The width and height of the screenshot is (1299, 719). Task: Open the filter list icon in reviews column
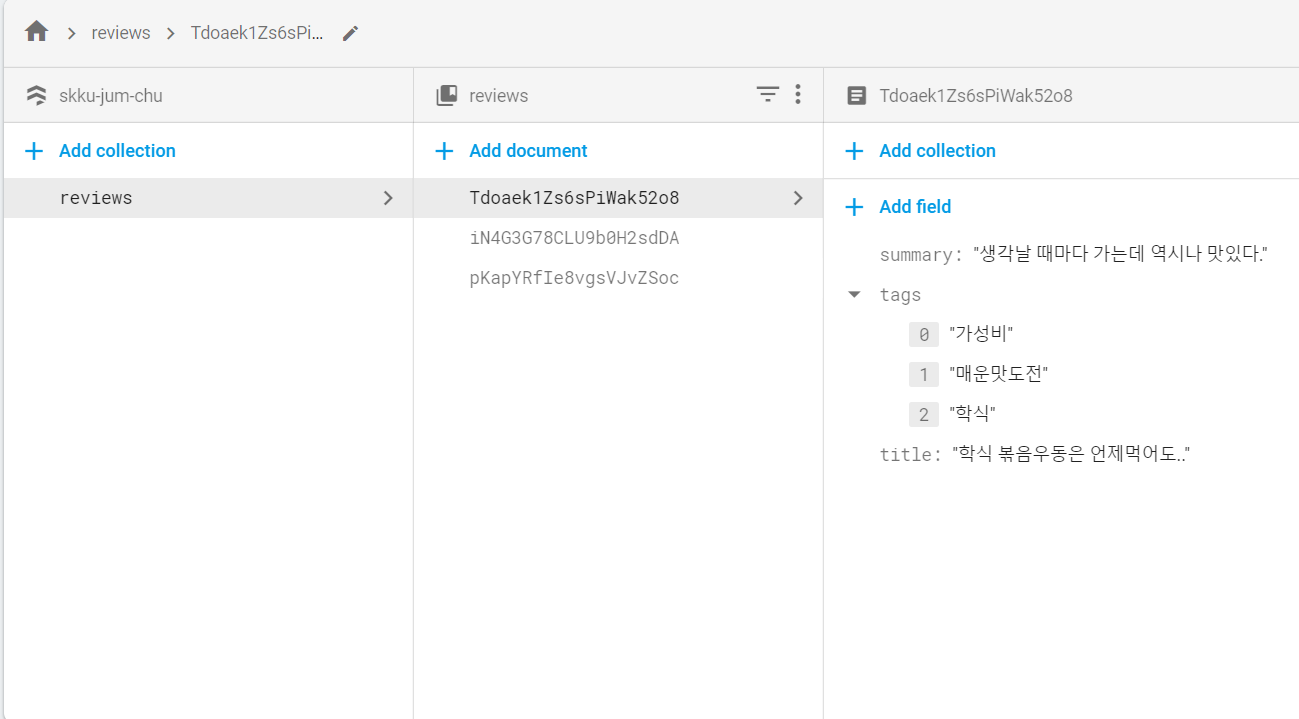pyautogui.click(x=767, y=94)
